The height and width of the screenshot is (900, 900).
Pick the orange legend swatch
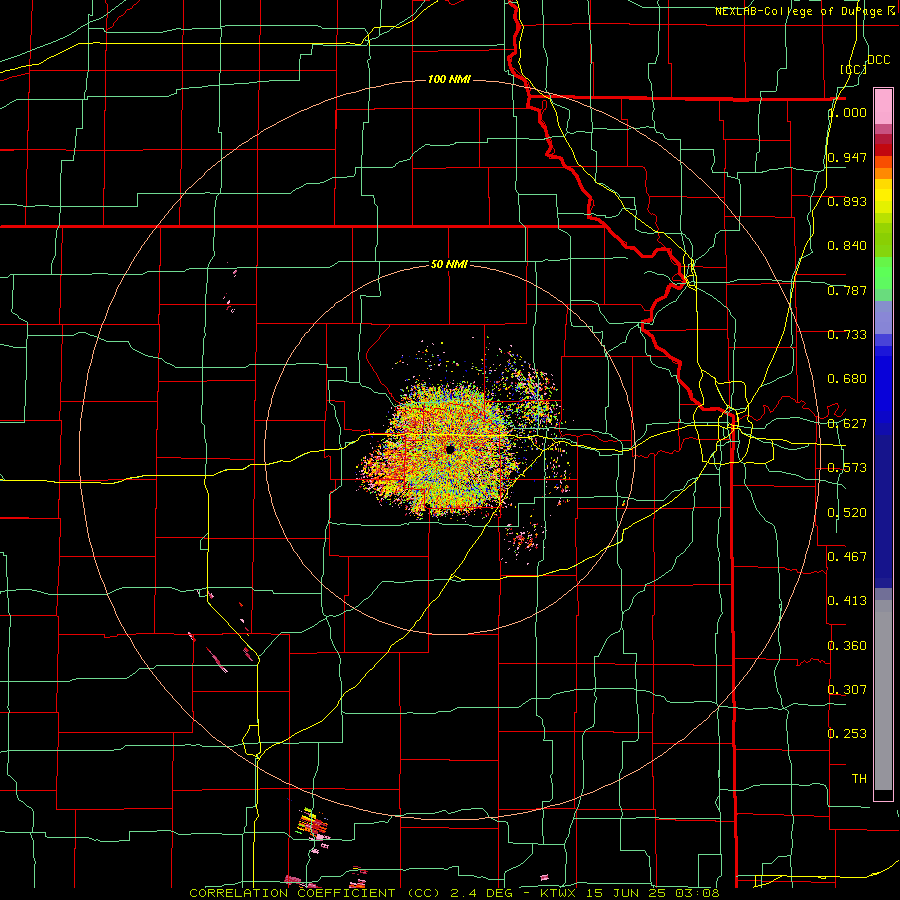tap(883, 173)
